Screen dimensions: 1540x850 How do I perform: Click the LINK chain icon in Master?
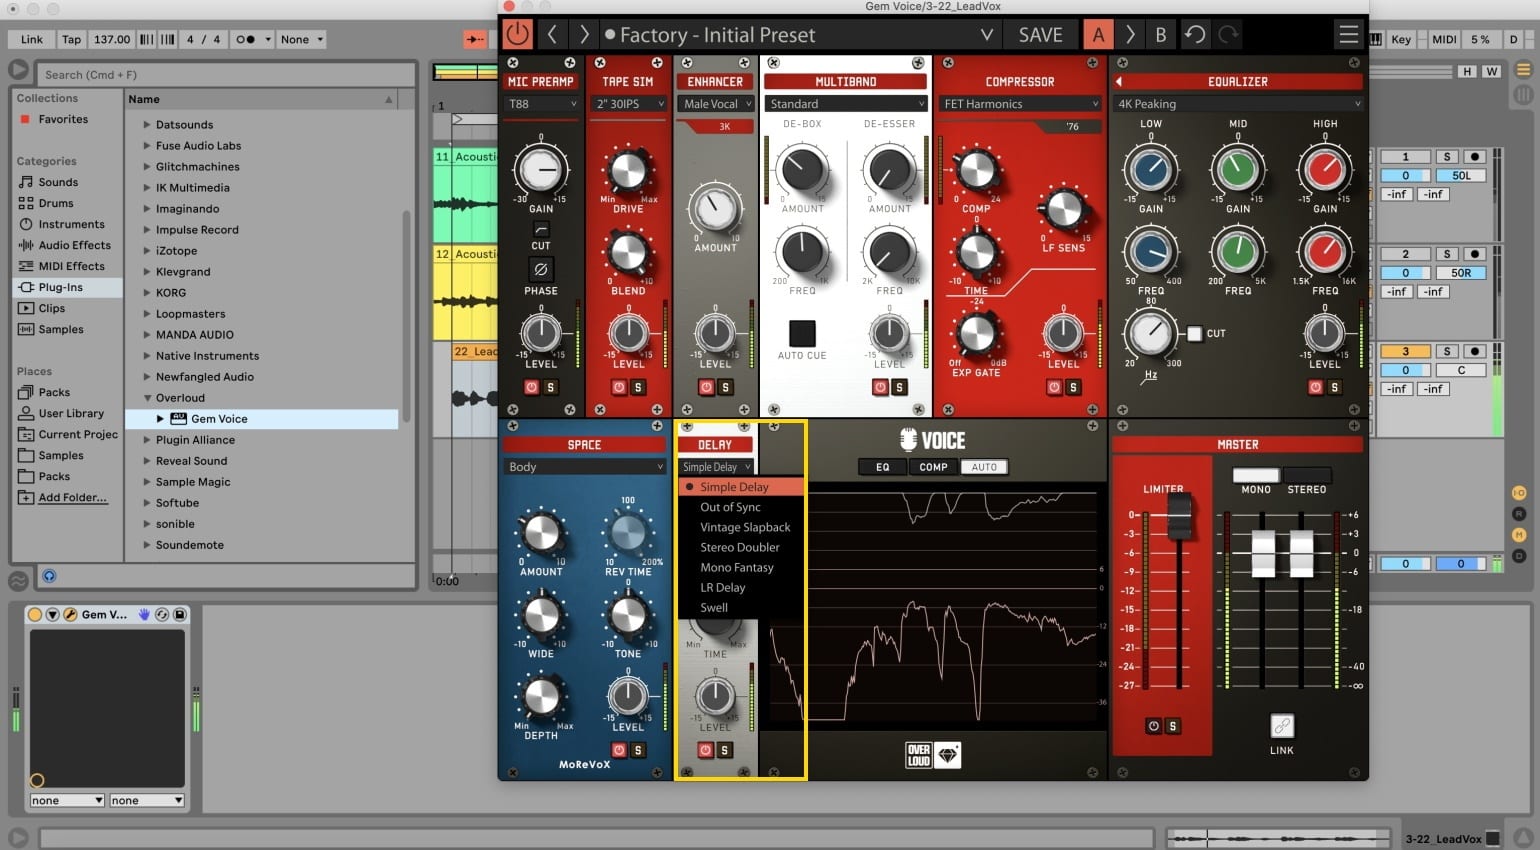(x=1282, y=726)
